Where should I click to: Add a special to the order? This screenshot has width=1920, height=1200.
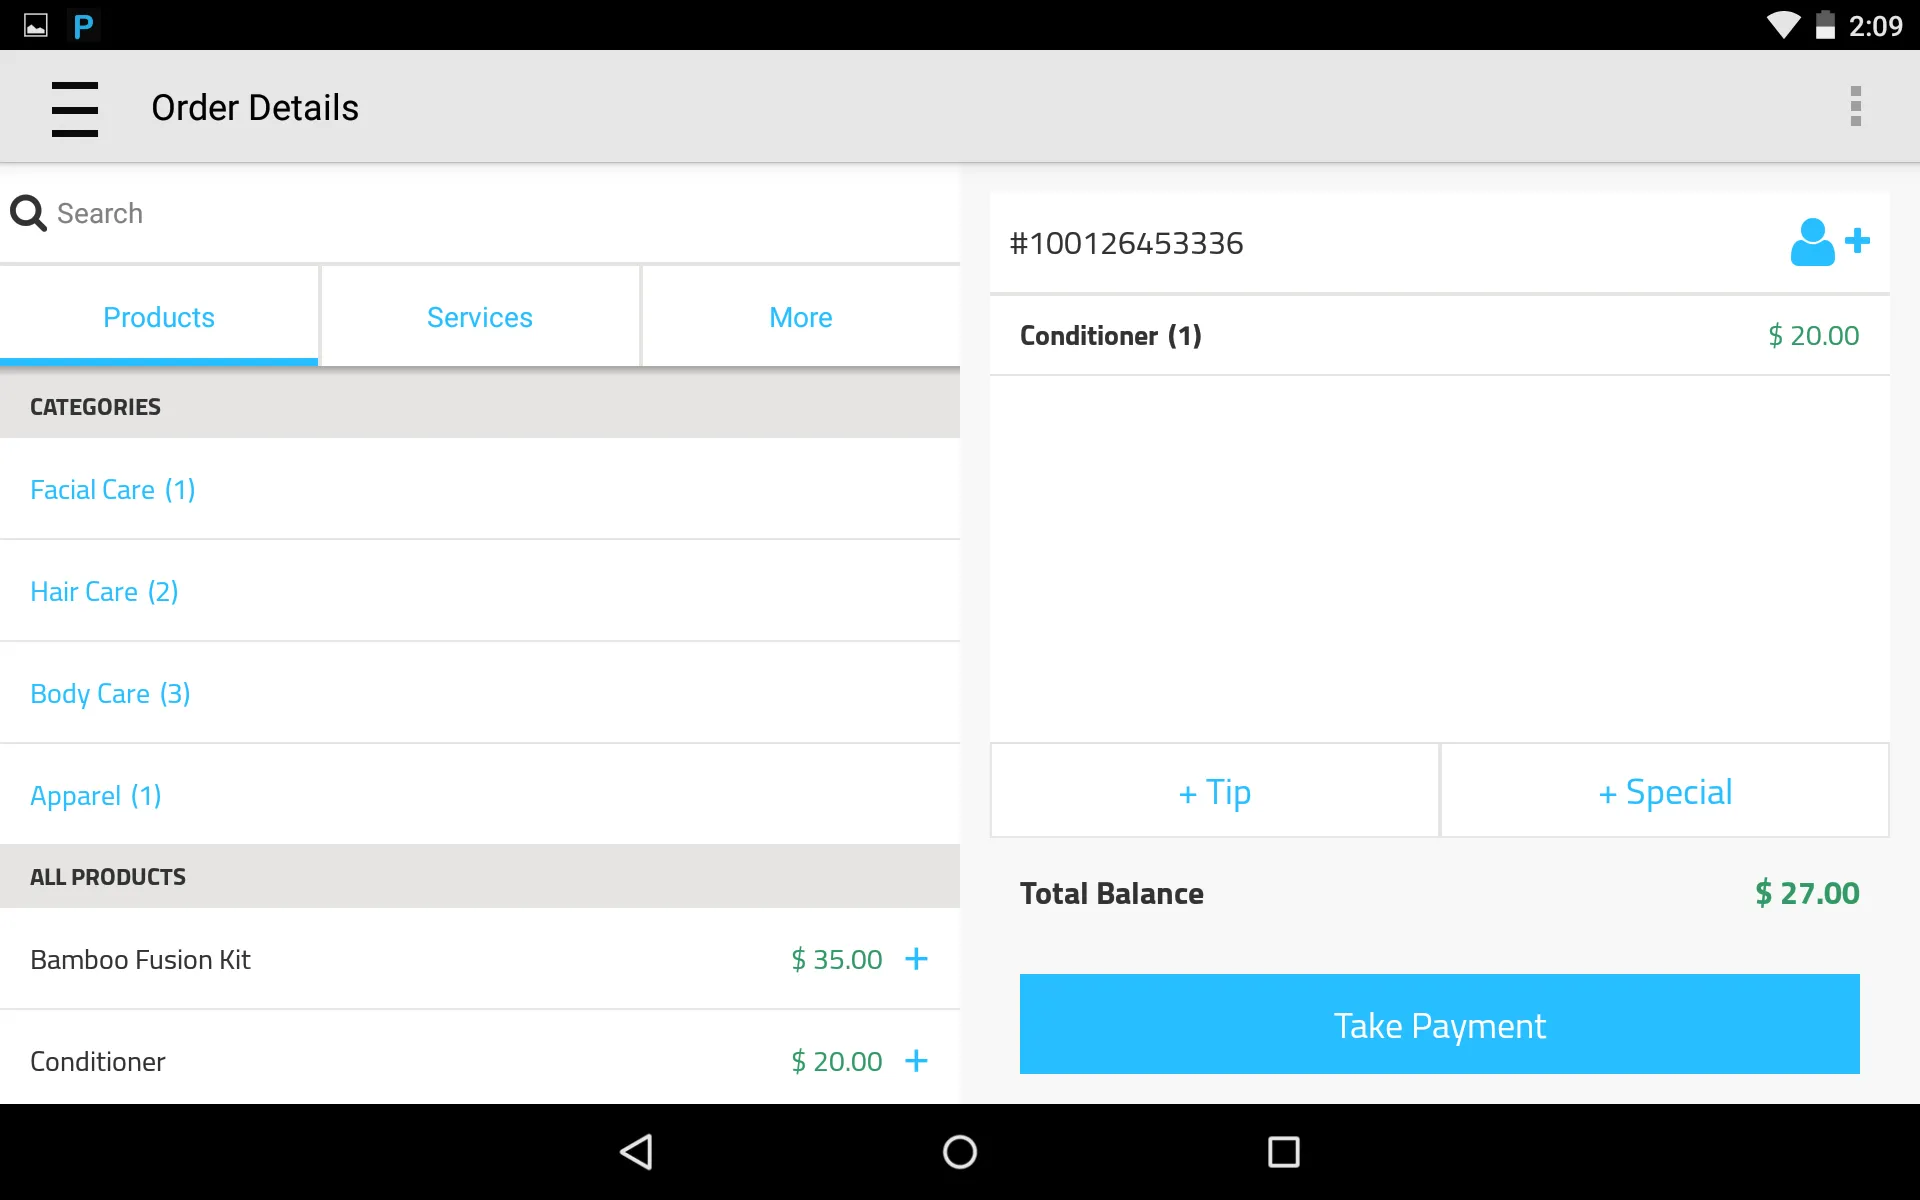coord(1664,791)
